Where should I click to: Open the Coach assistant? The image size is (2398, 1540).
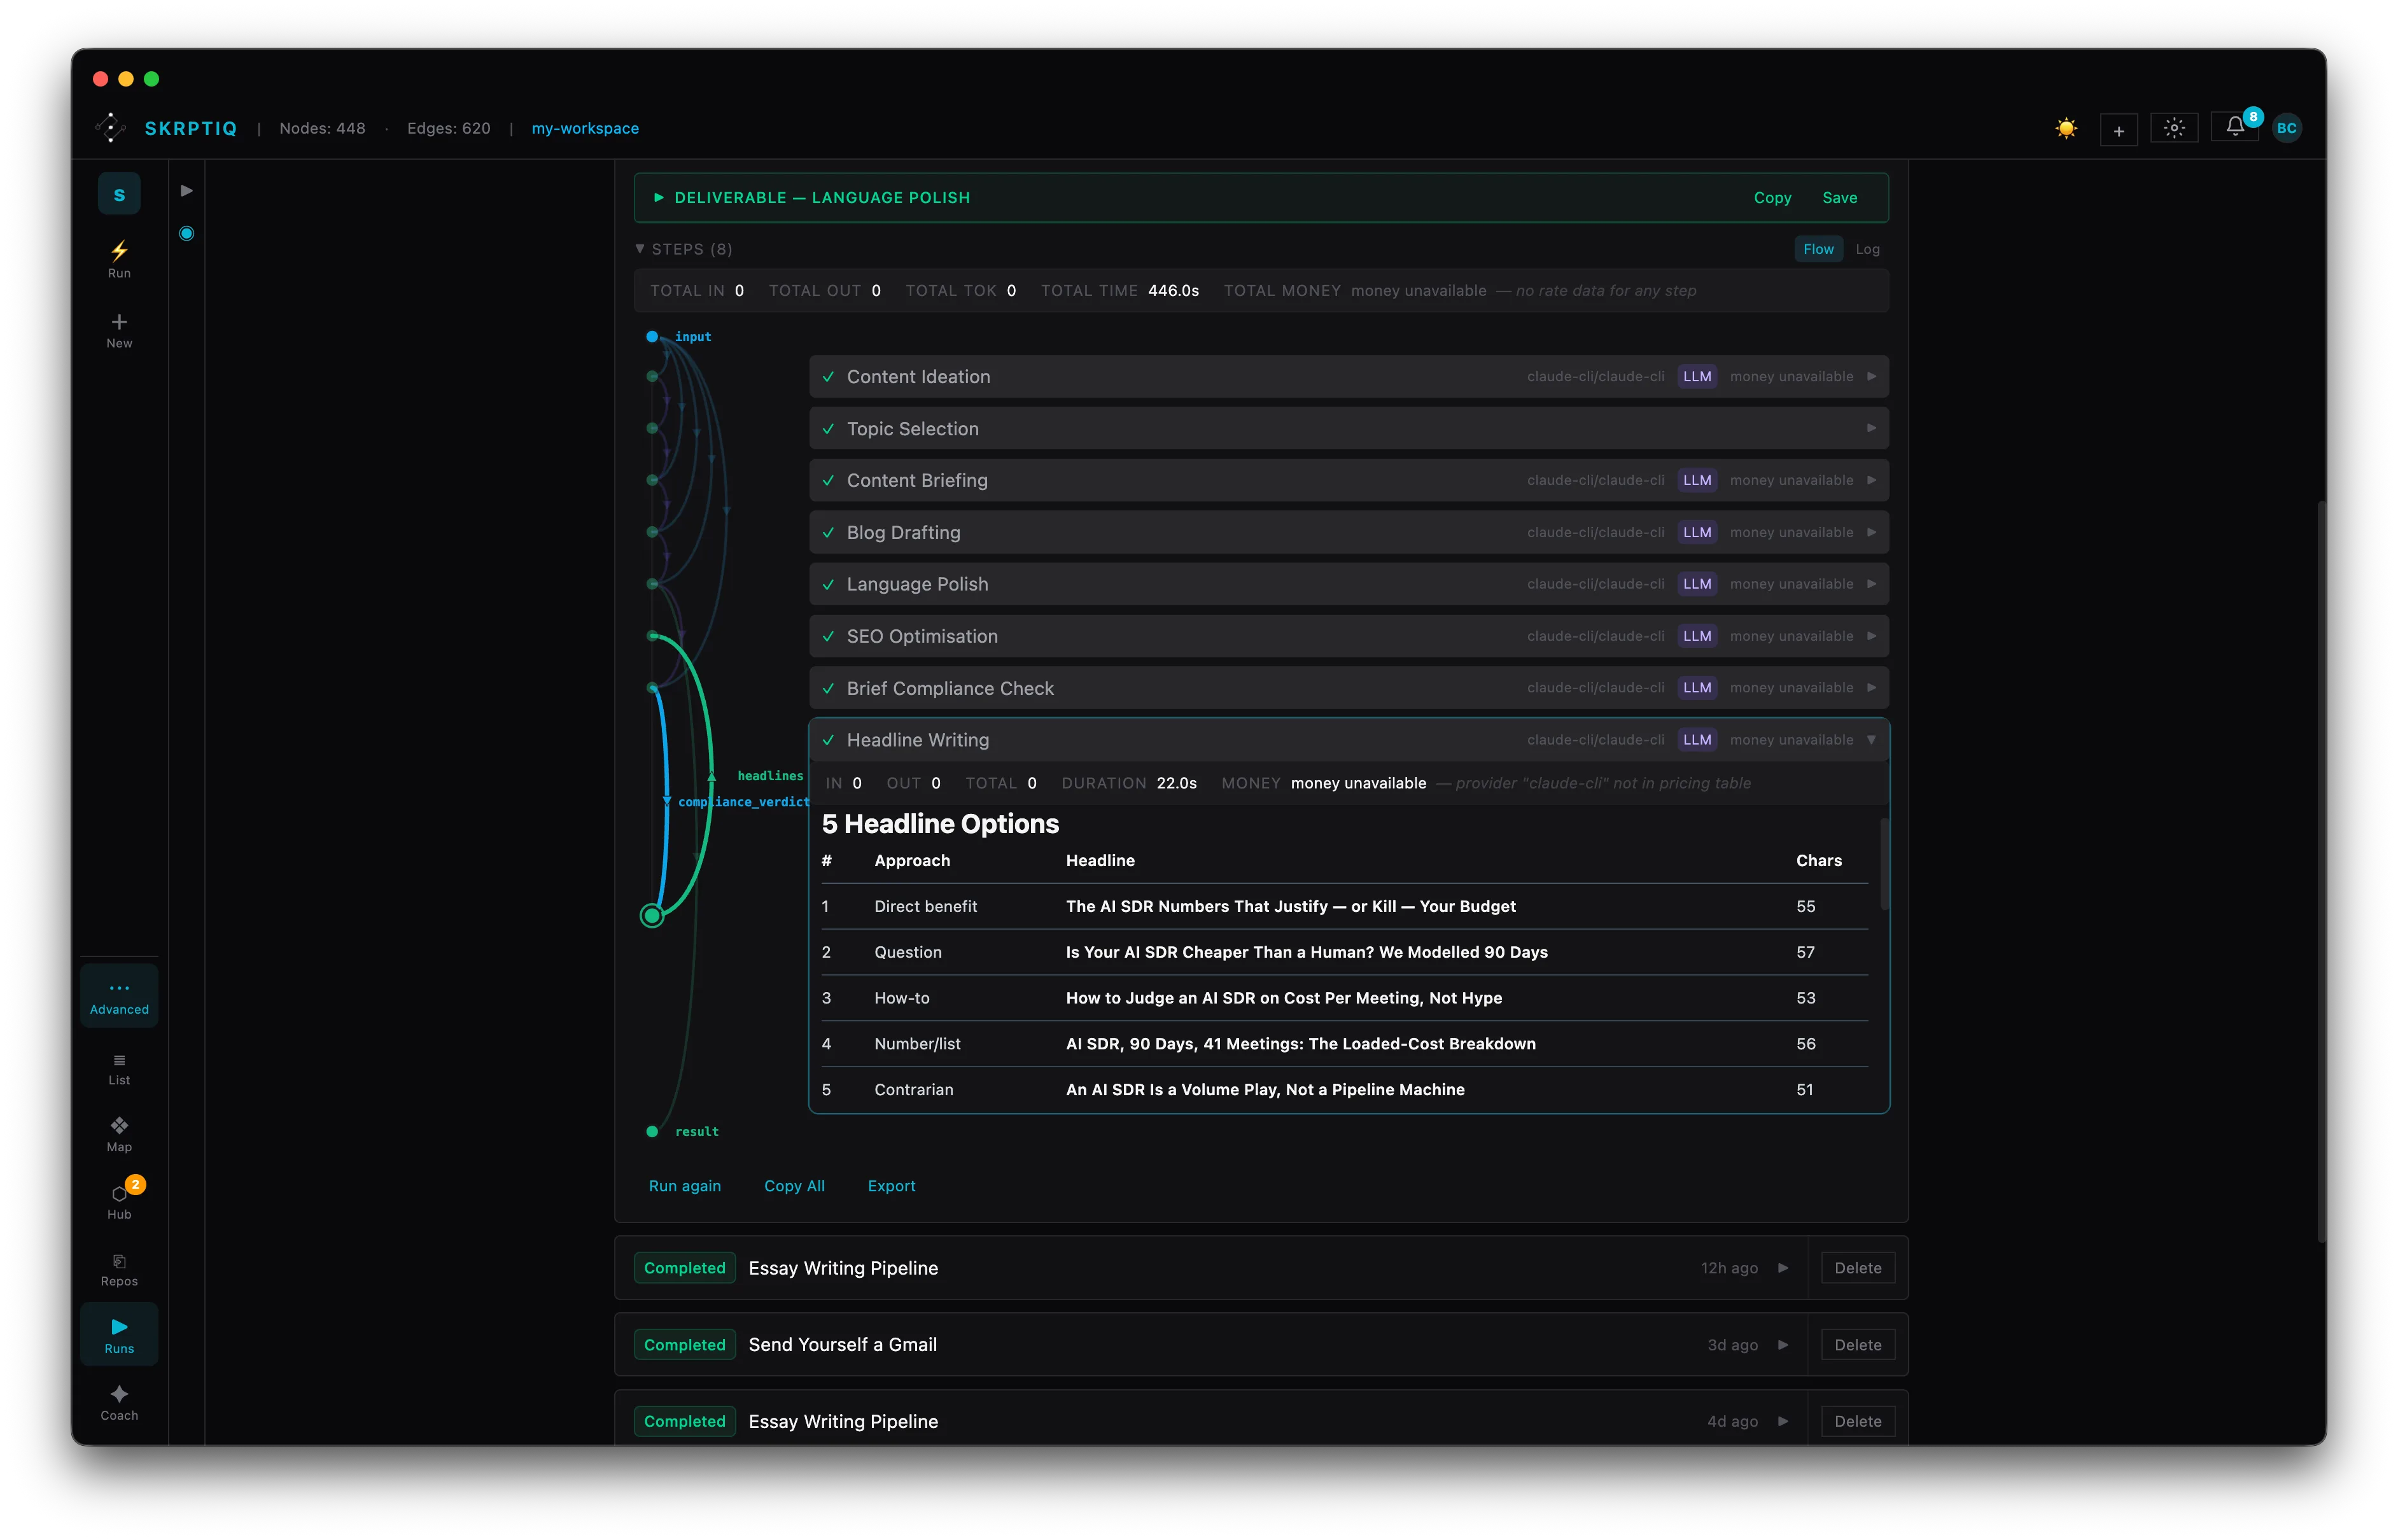(119, 1402)
